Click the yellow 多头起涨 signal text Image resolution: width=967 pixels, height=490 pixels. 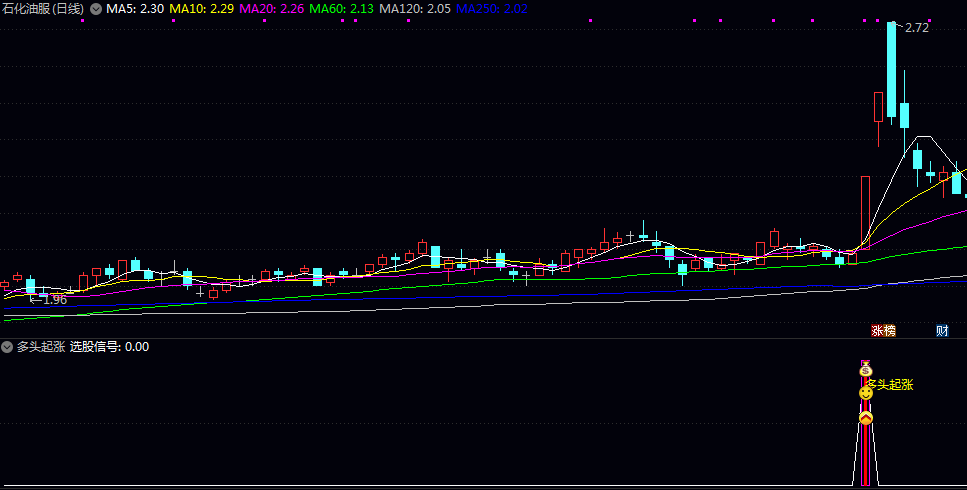pos(891,385)
